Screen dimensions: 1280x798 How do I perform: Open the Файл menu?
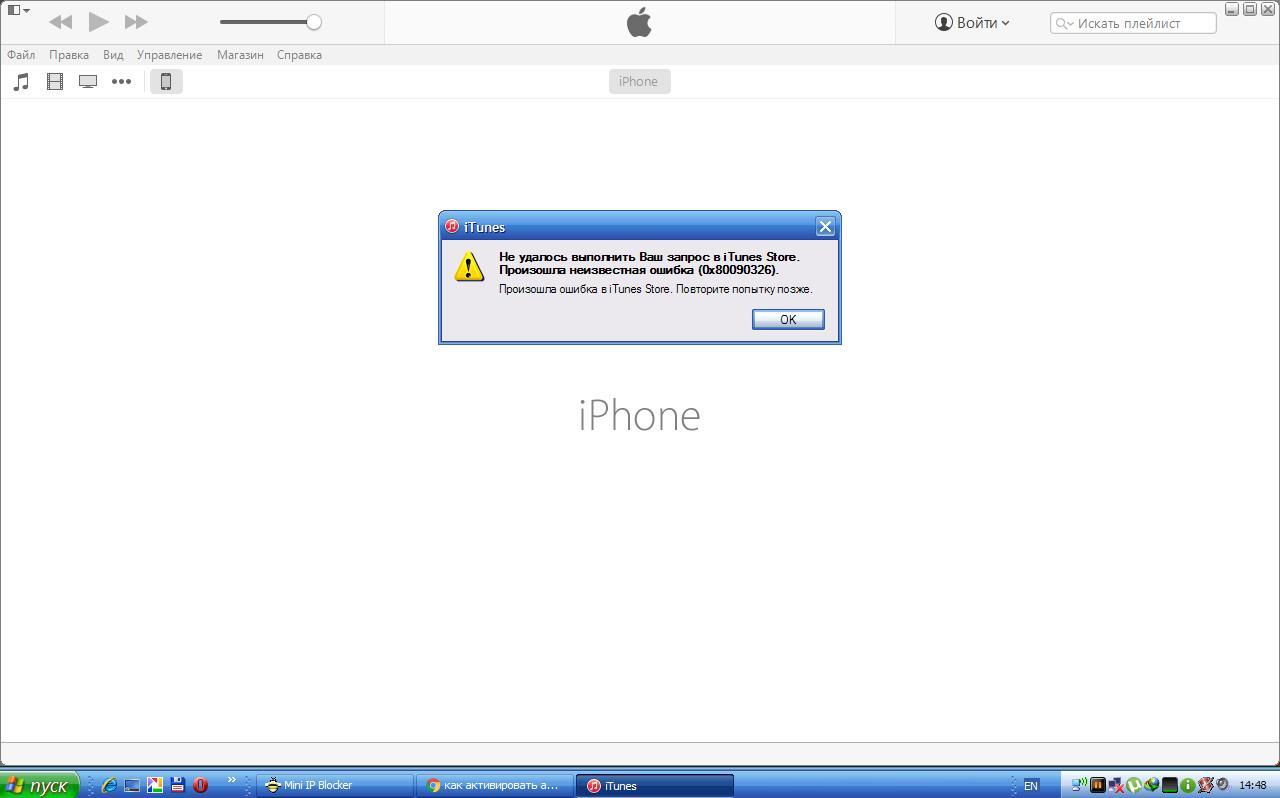[21, 55]
